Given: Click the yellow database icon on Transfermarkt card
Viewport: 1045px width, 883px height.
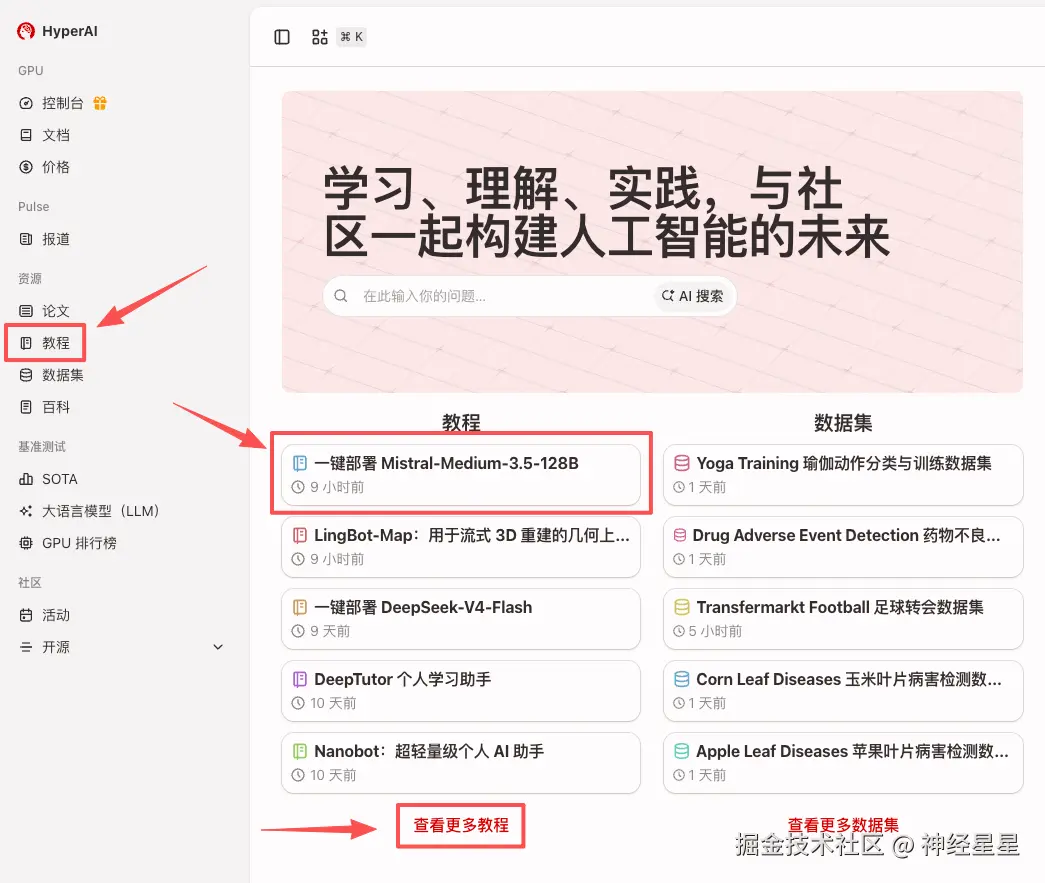Looking at the screenshot, I should coord(682,607).
